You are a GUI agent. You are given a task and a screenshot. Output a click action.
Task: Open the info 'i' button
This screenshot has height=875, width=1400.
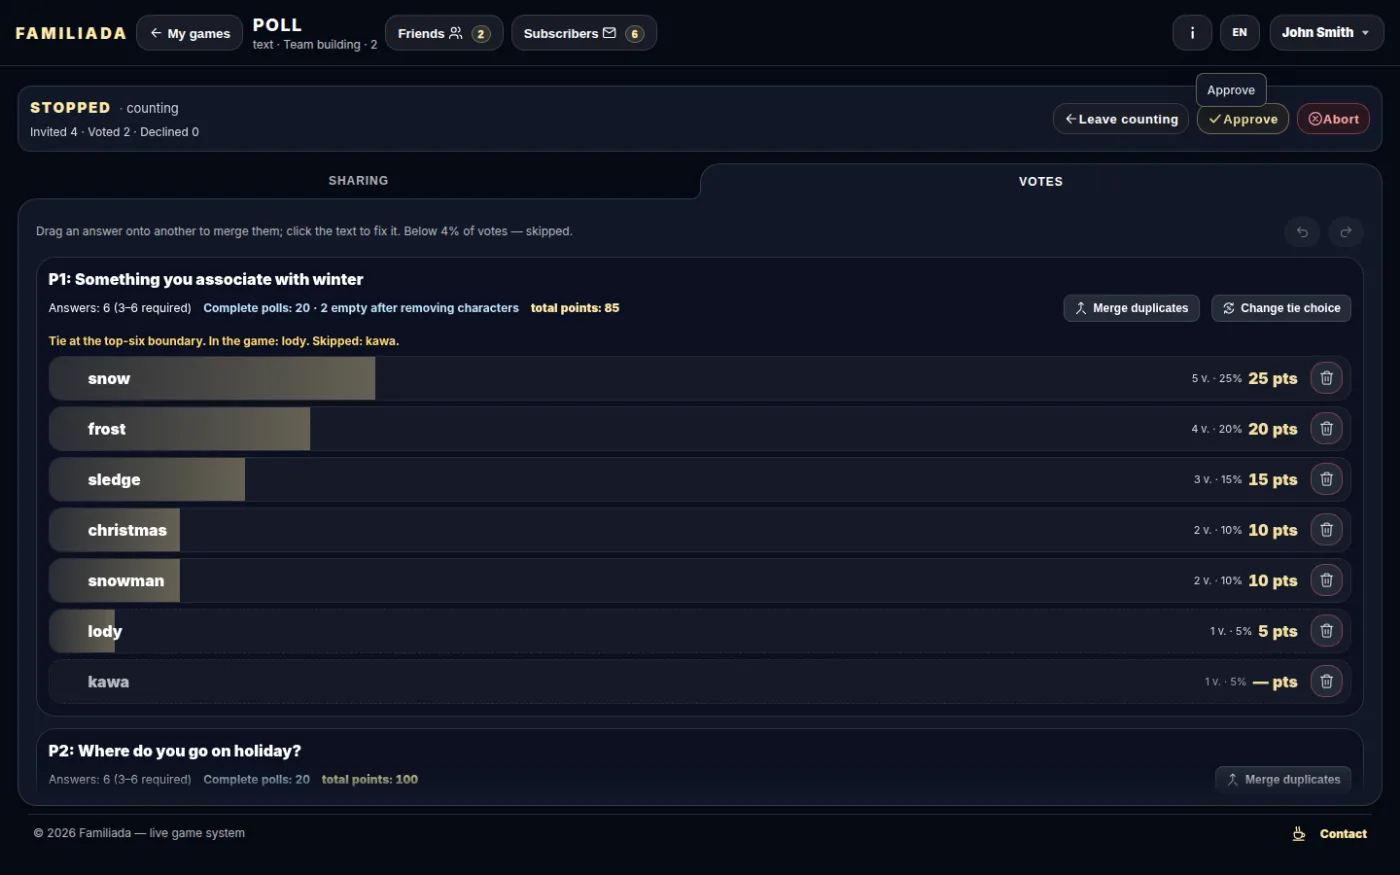[x=1192, y=33]
